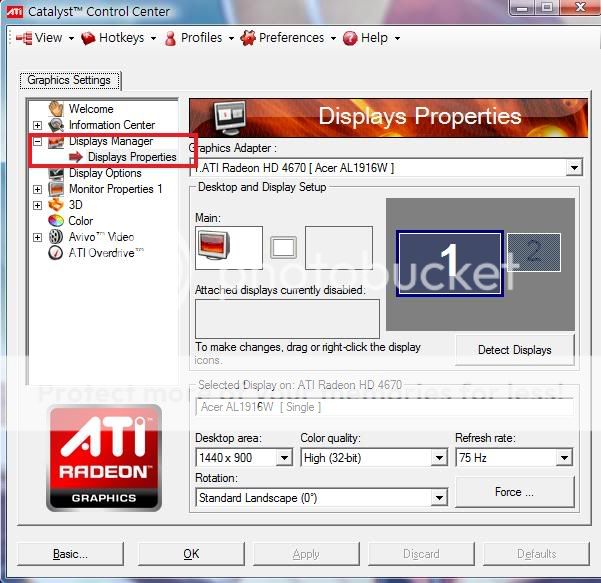This screenshot has width=601, height=583.
Task: Click the Information Center icon
Action: (x=56, y=125)
